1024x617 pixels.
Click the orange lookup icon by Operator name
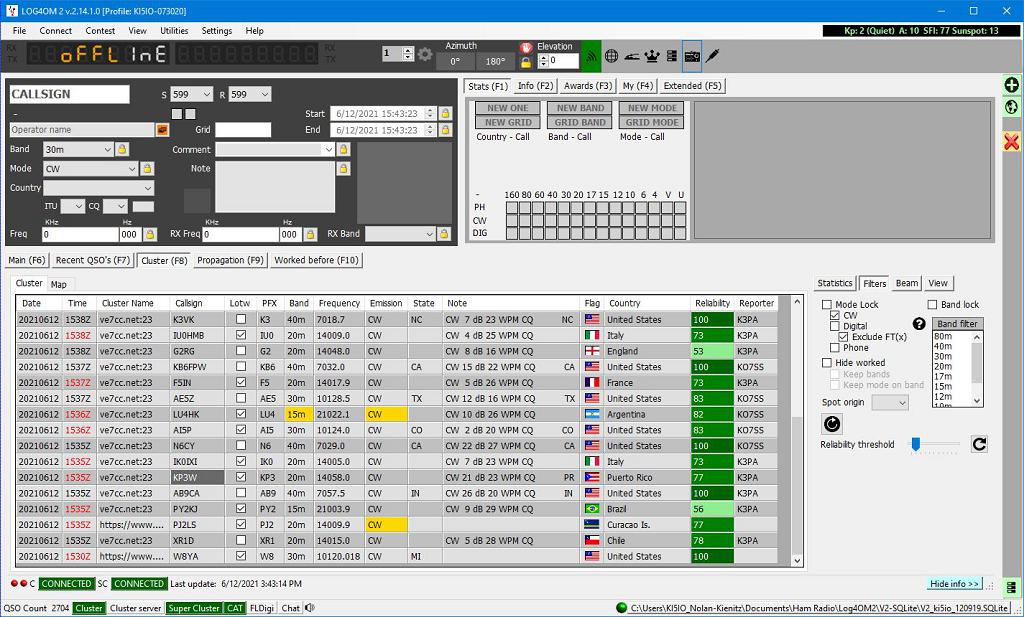pyautogui.click(x=162, y=130)
